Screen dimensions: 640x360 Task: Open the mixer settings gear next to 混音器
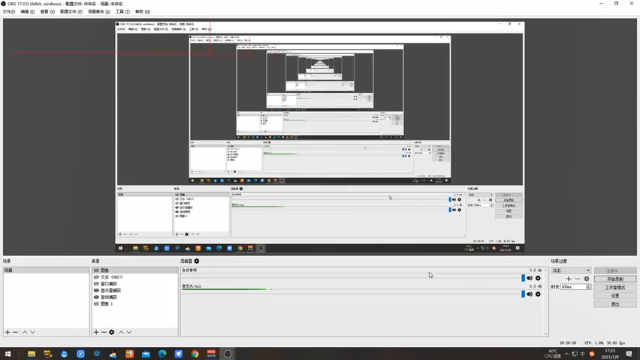pos(197,261)
